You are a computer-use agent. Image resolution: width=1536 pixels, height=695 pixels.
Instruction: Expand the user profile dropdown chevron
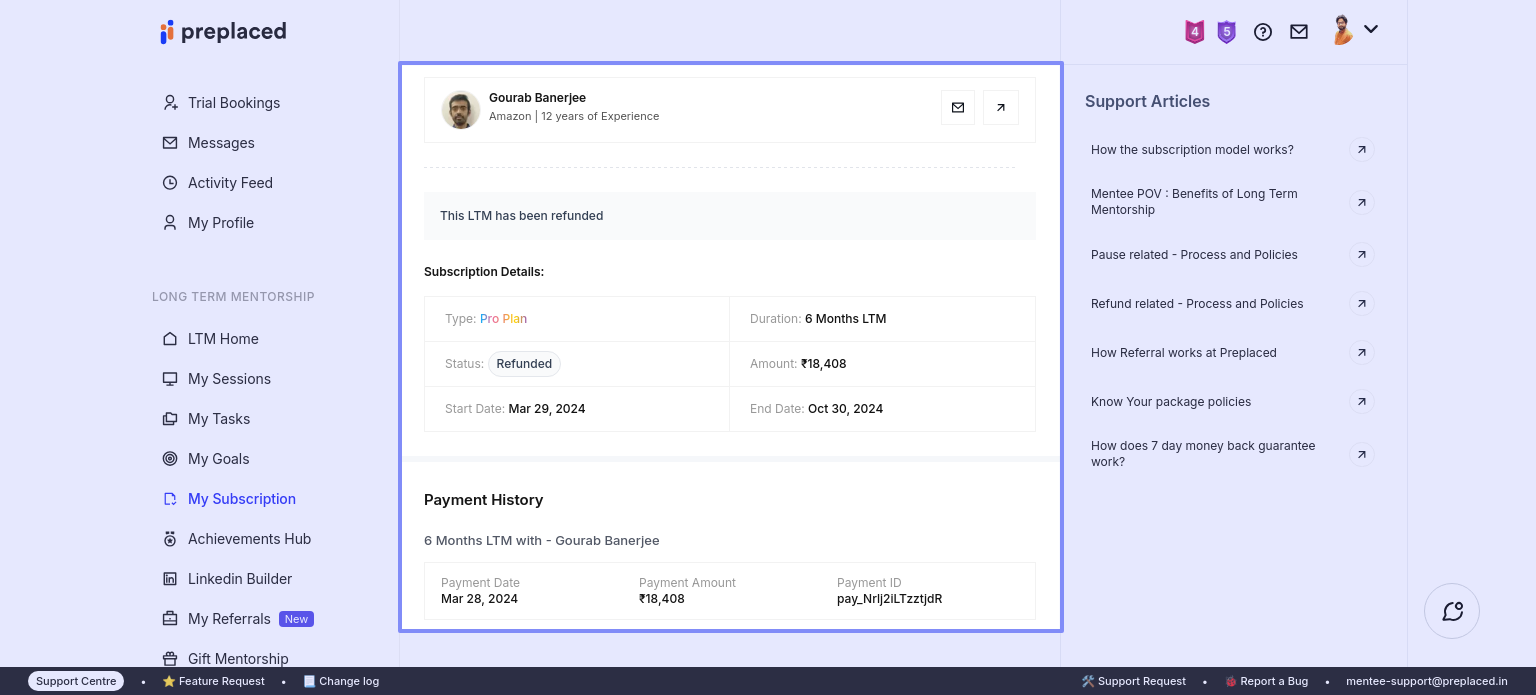1371,30
